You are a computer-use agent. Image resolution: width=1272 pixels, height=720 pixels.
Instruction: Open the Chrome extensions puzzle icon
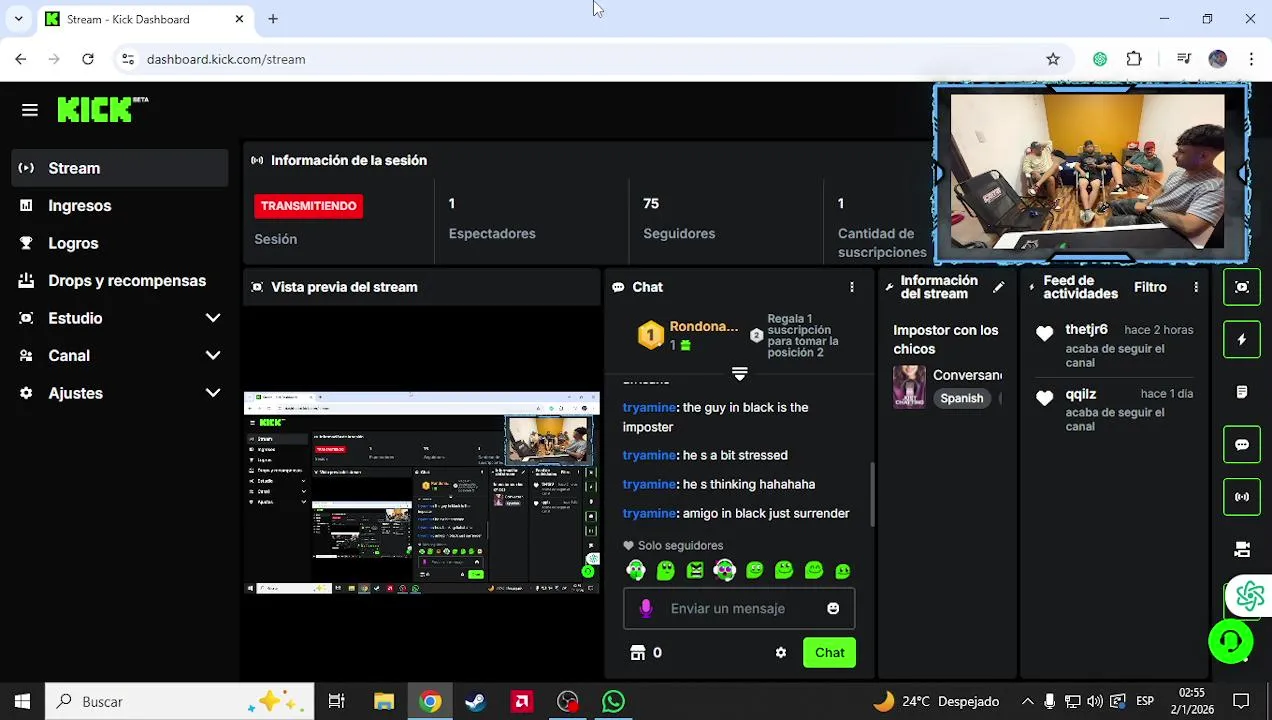1134,59
